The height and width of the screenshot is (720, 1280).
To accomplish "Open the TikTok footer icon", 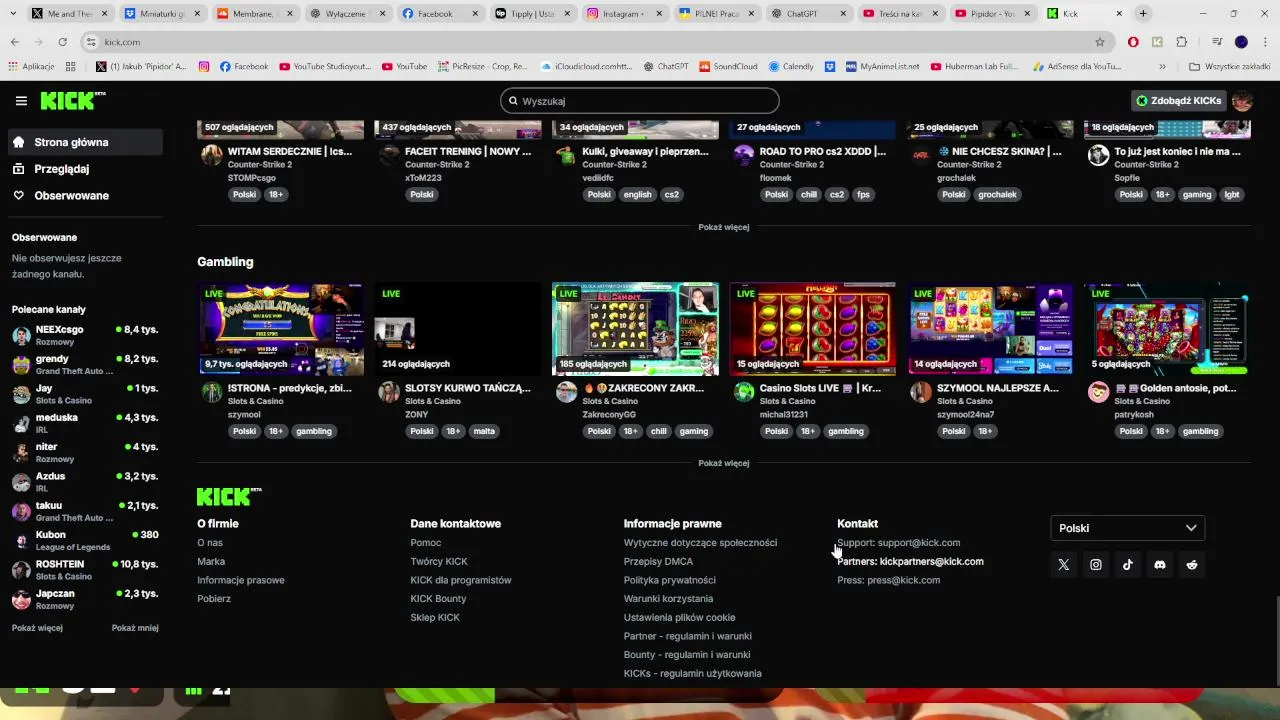I will pos(1128,565).
